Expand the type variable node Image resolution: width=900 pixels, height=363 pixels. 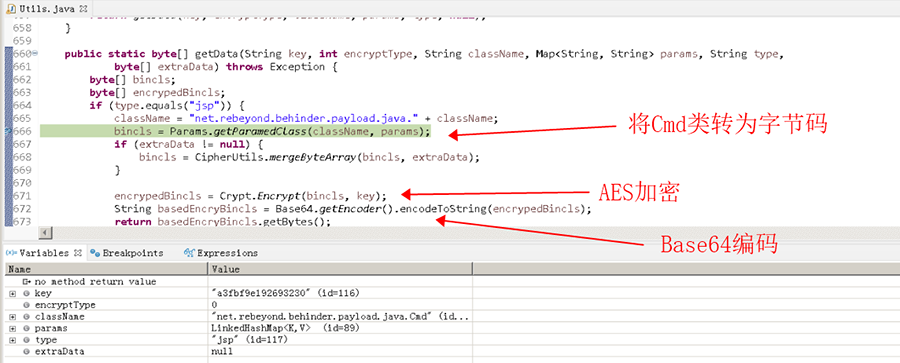12,339
